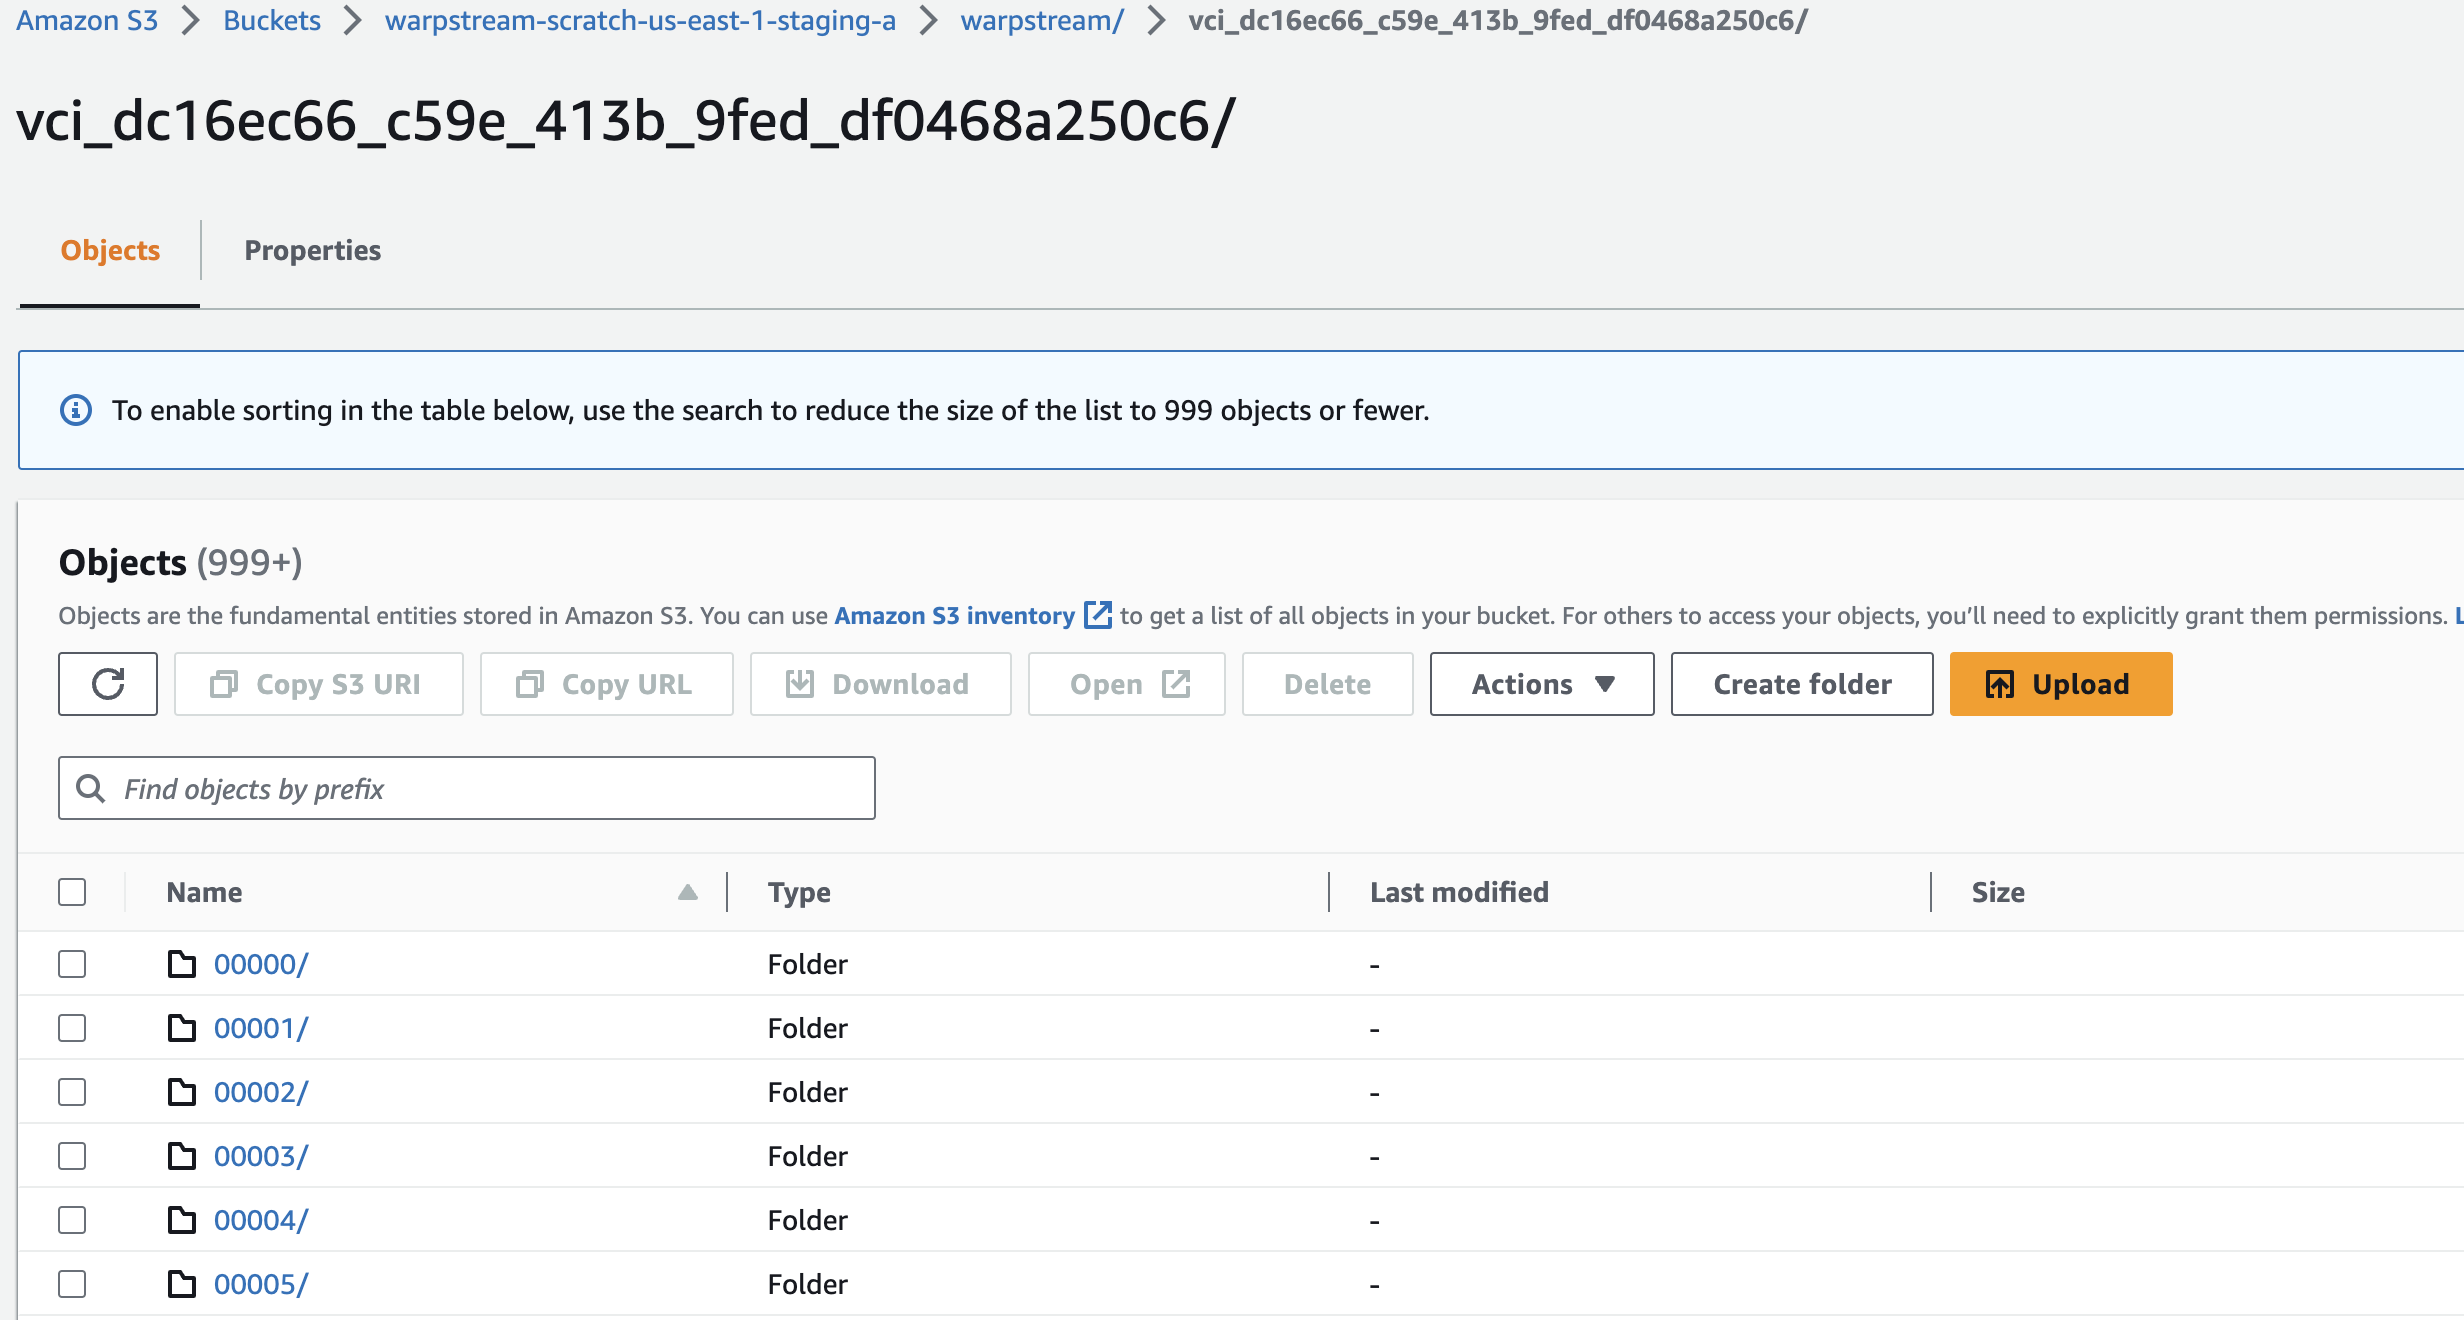Viewport: 2464px width, 1320px height.
Task: Click the magnifier icon in prefix search
Action: (x=91, y=789)
